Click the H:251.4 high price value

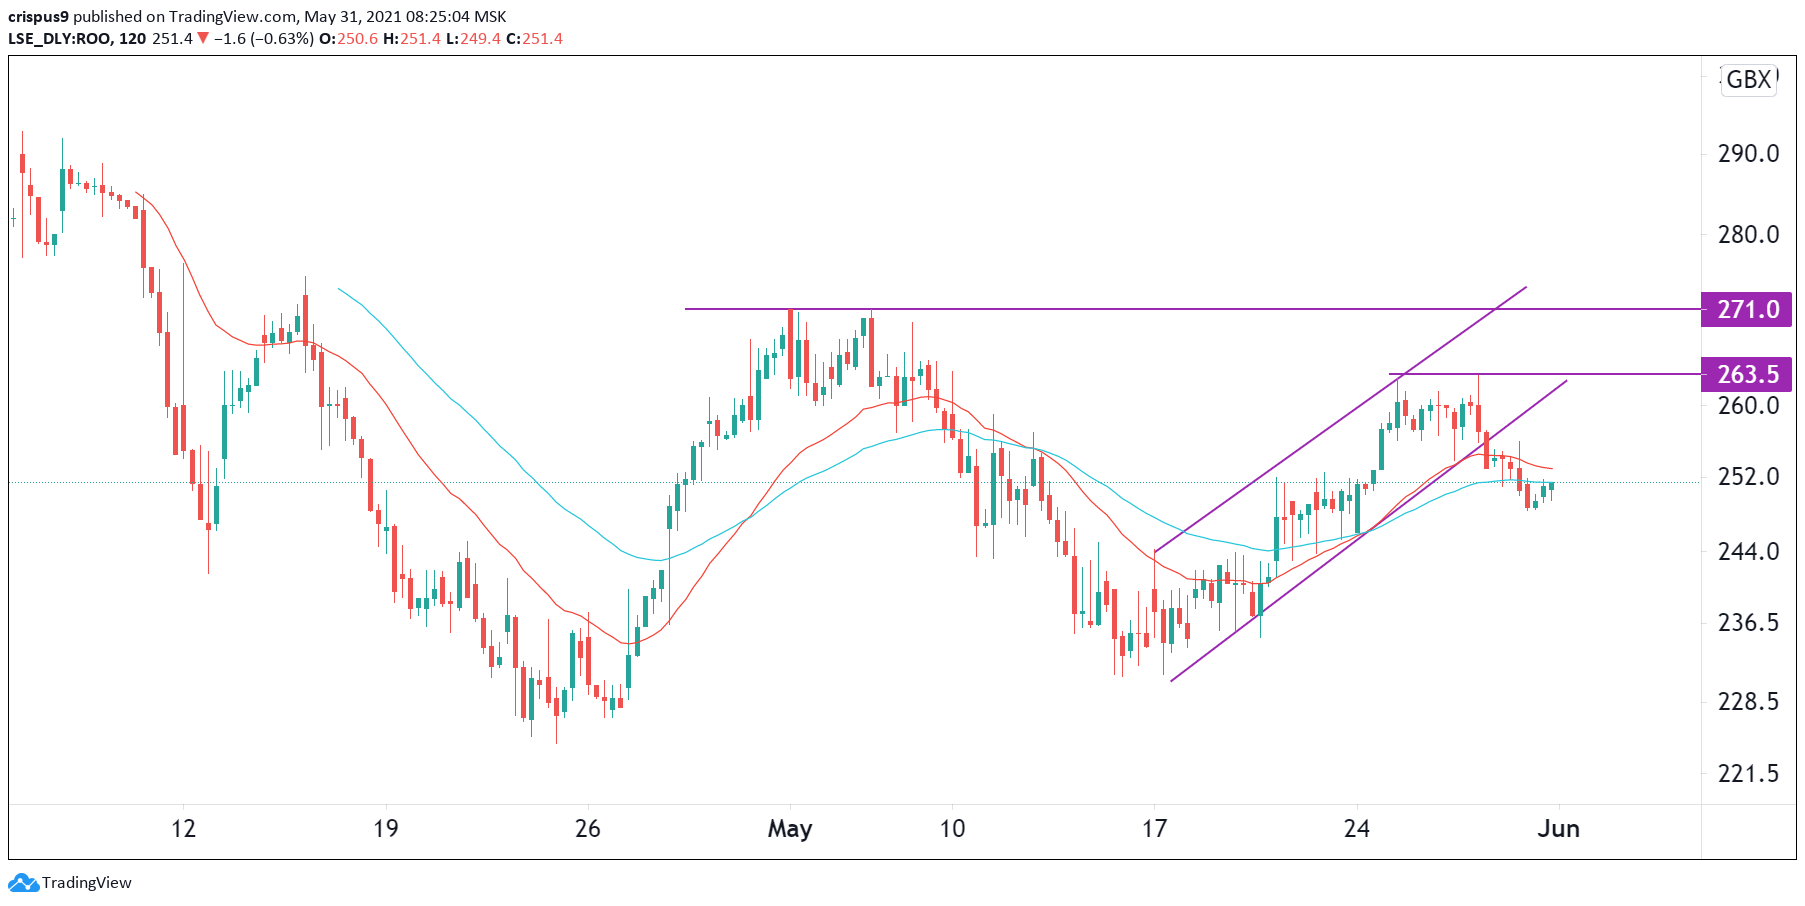412,39
